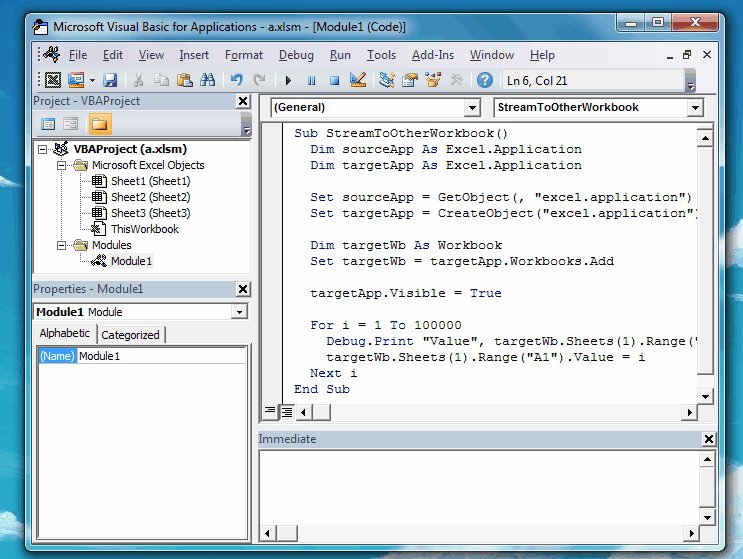Open the Project Explorer toolbar icon
Screen dimensions: 743x559
(387, 80)
